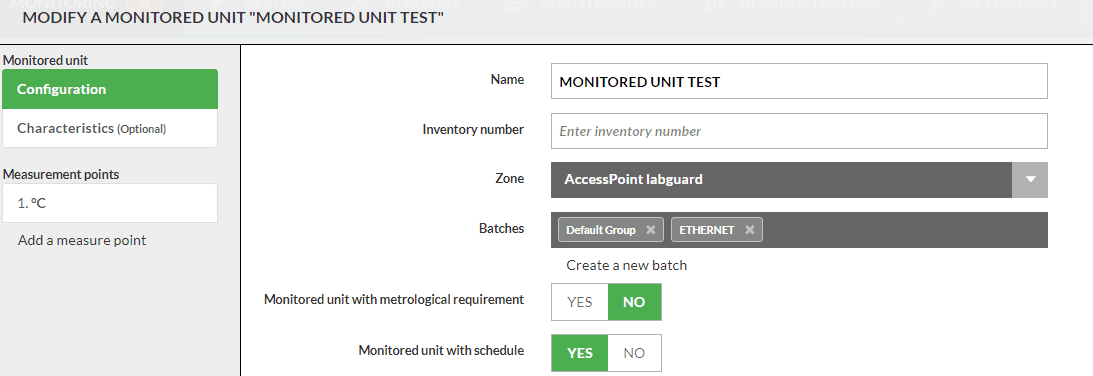
Task: Set monitored unit schedule to NO
Action: pos(634,352)
